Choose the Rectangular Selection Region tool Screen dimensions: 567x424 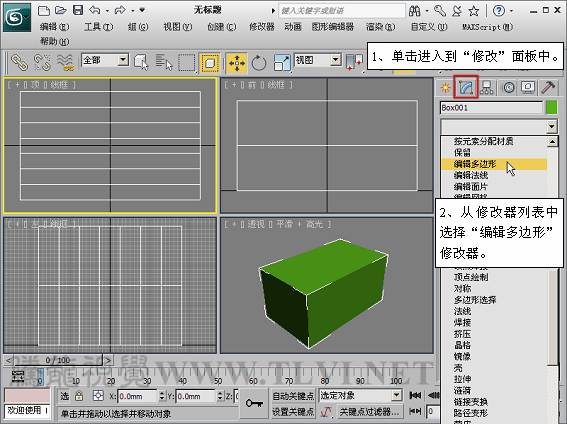pos(187,63)
